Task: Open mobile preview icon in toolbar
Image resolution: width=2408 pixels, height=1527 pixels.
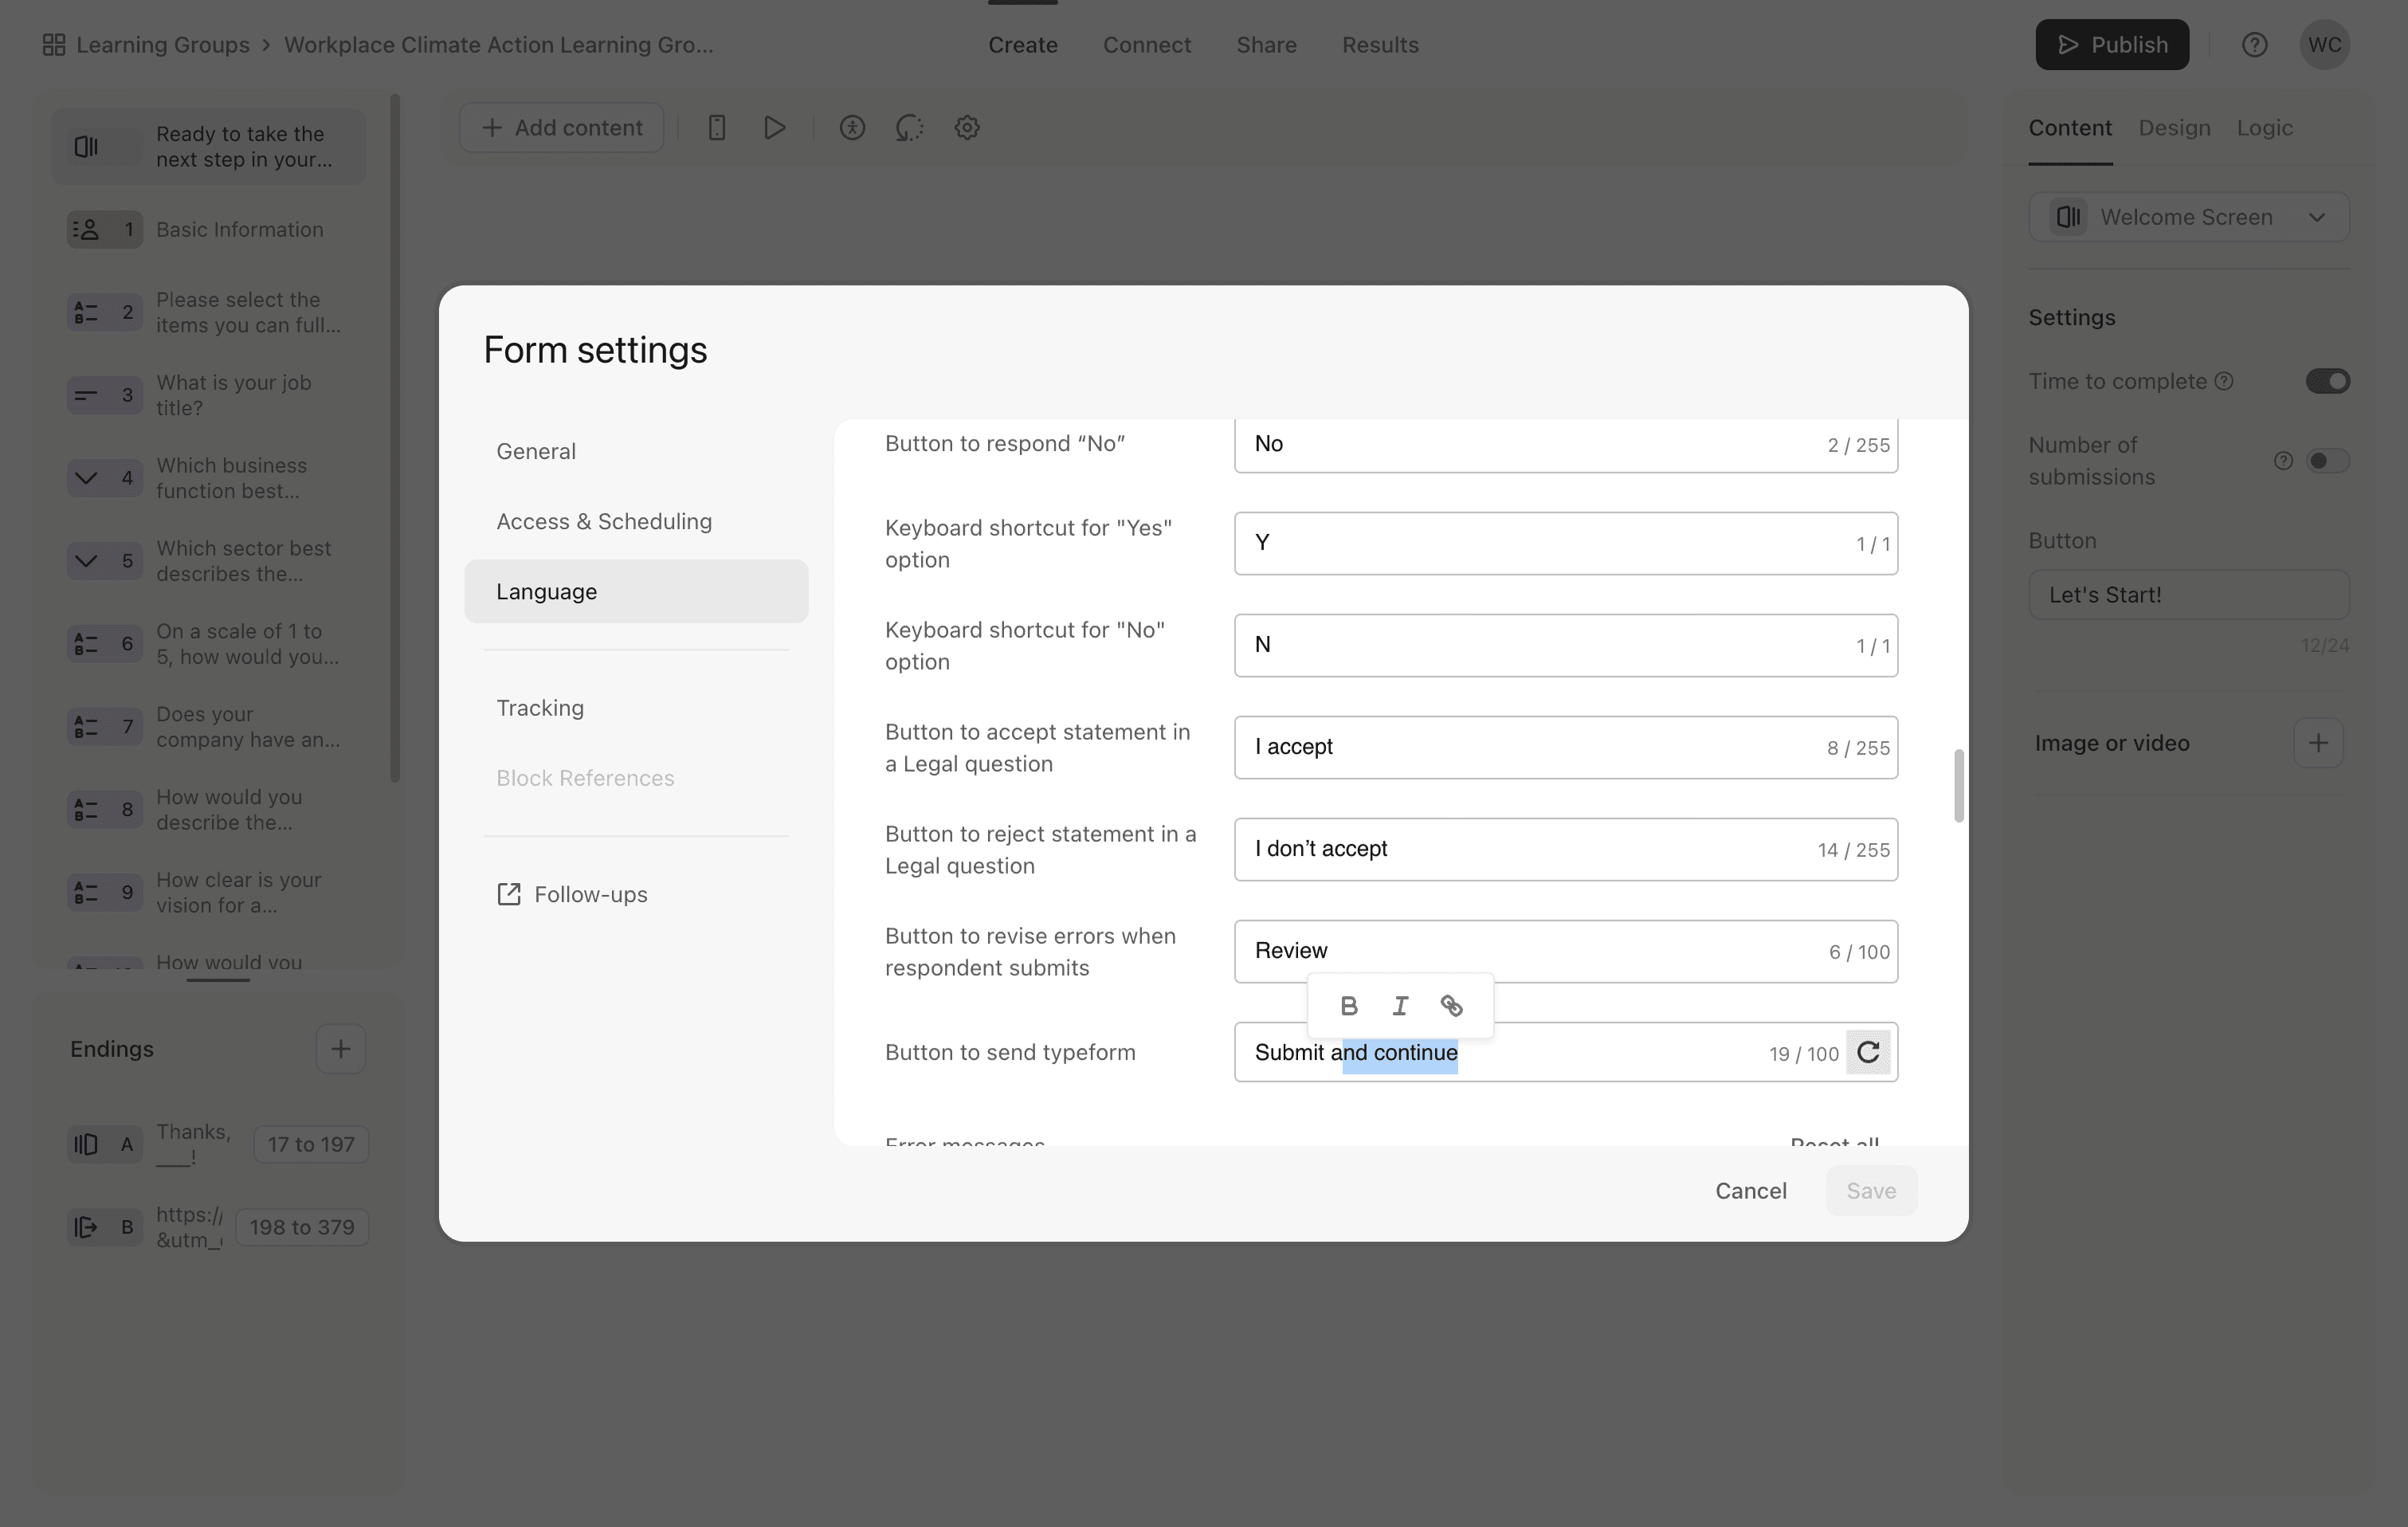Action: (x=716, y=127)
